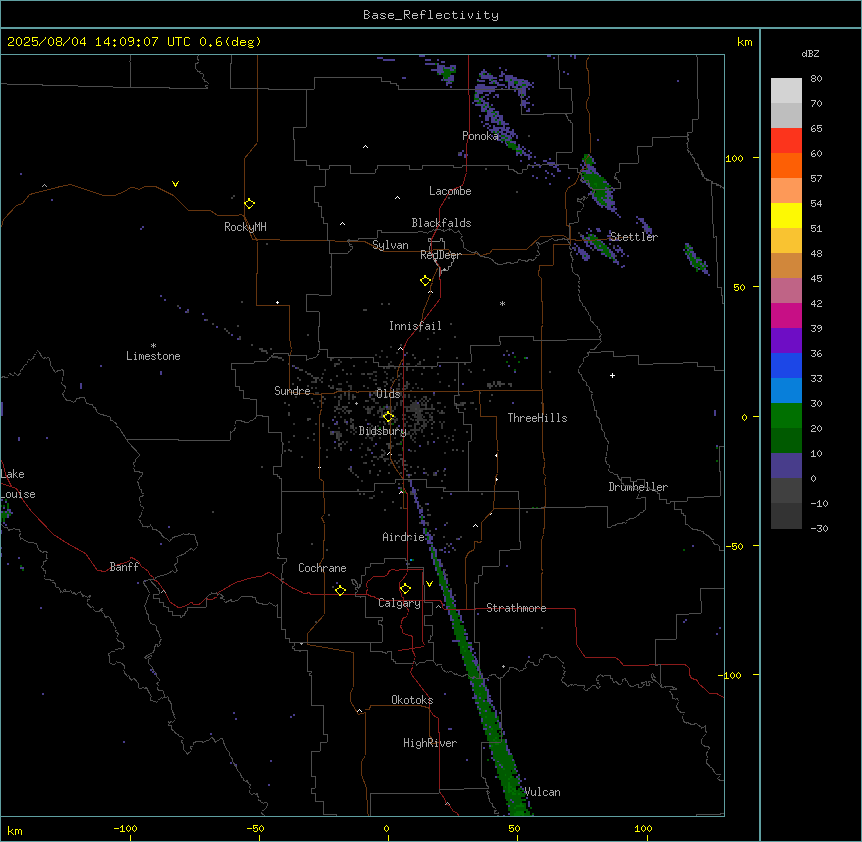Select the light gray swatch between 80 and 70
This screenshot has width=862, height=842.
pos(786,91)
